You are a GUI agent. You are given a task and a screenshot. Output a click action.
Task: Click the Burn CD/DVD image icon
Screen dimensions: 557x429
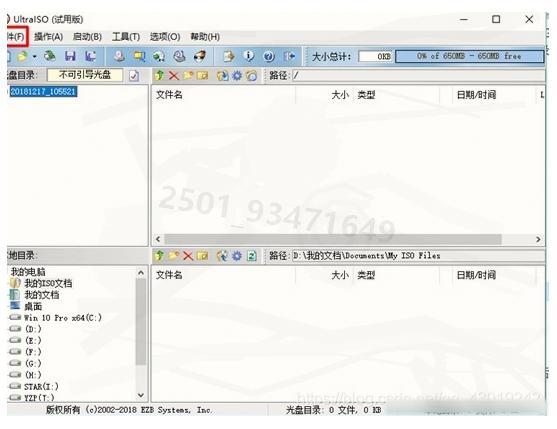200,56
